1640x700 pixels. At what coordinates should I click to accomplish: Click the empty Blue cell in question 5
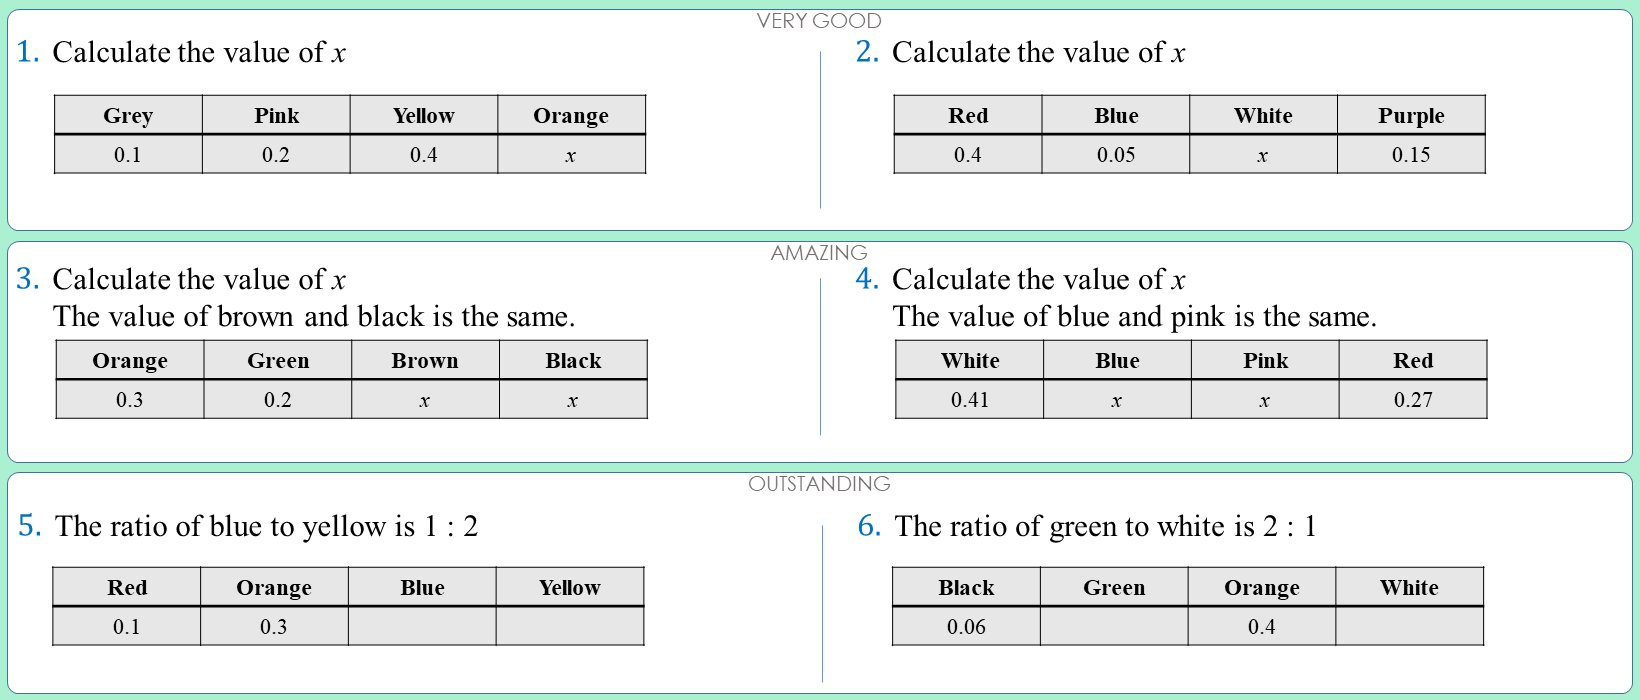point(422,627)
